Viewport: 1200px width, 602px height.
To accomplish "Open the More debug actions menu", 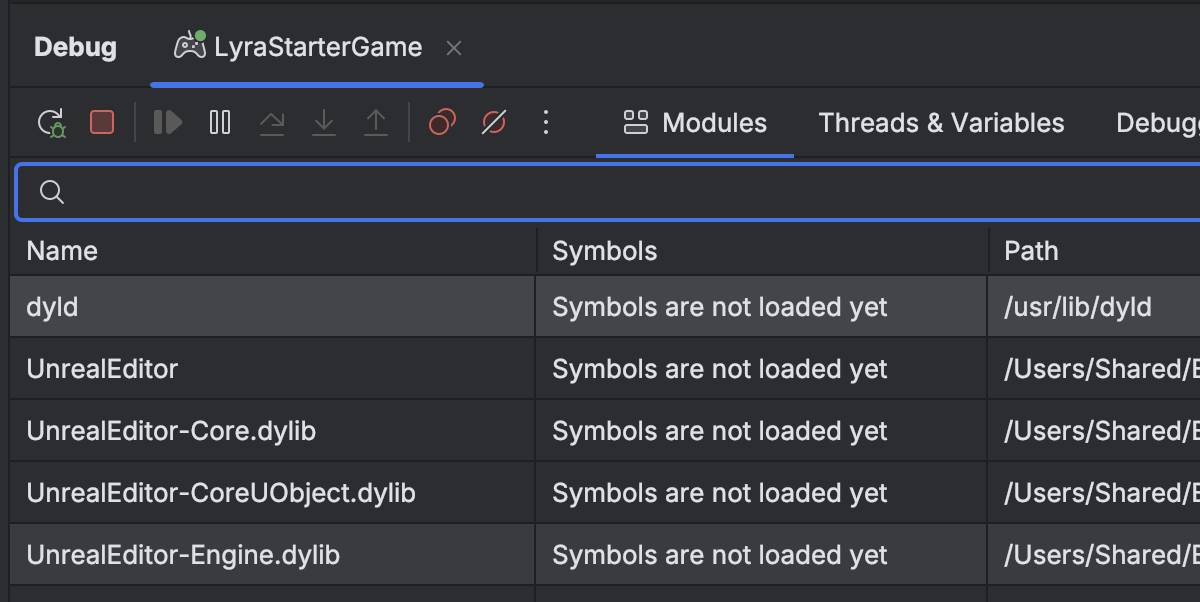I will (546, 122).
